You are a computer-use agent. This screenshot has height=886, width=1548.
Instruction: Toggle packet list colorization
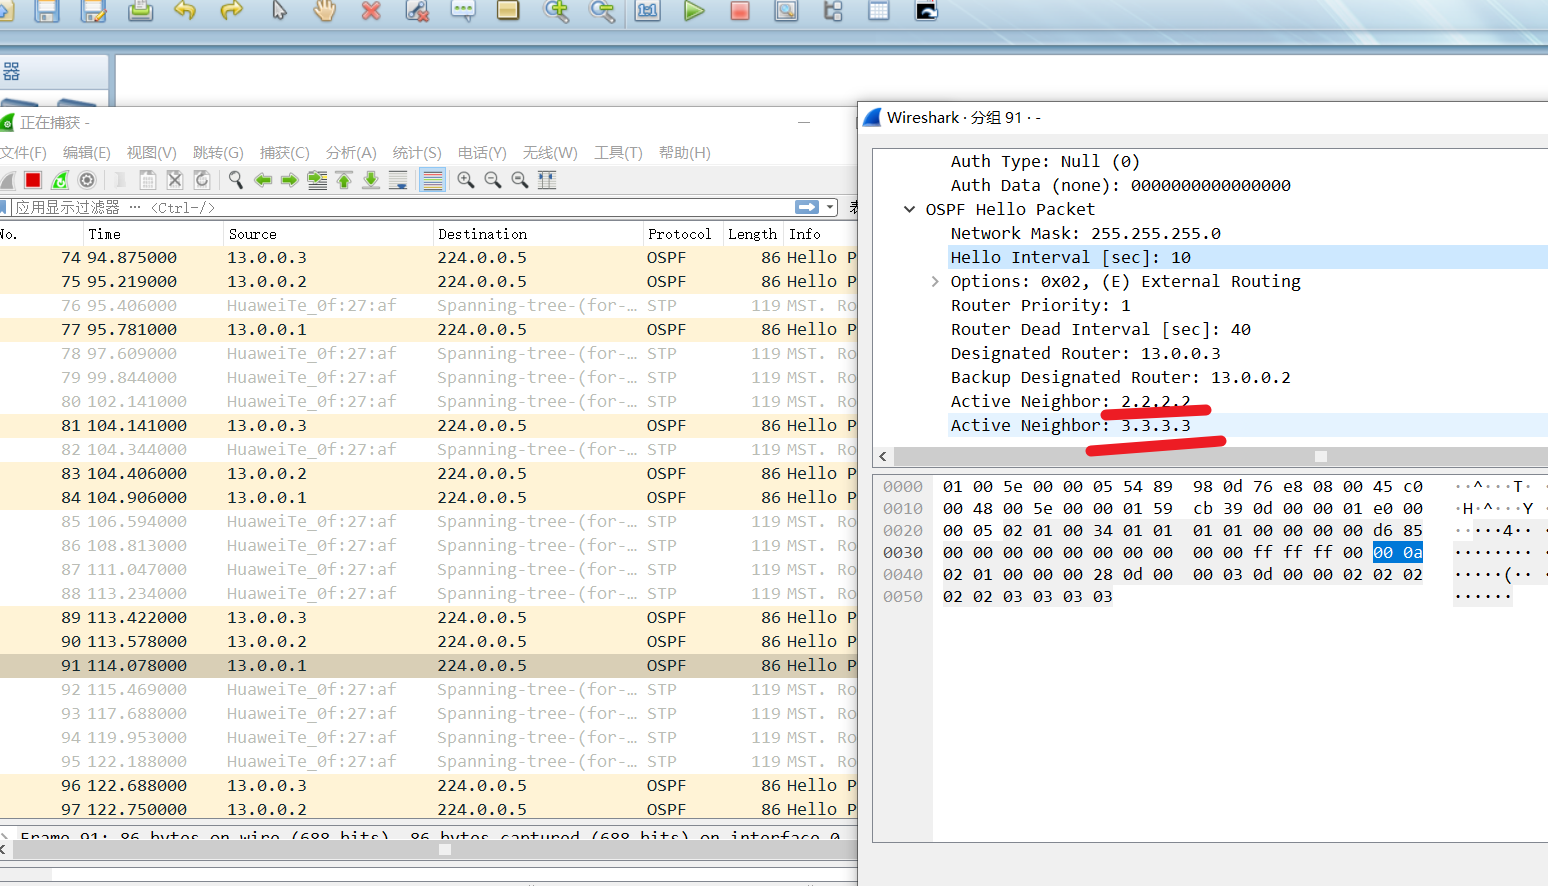point(433,180)
